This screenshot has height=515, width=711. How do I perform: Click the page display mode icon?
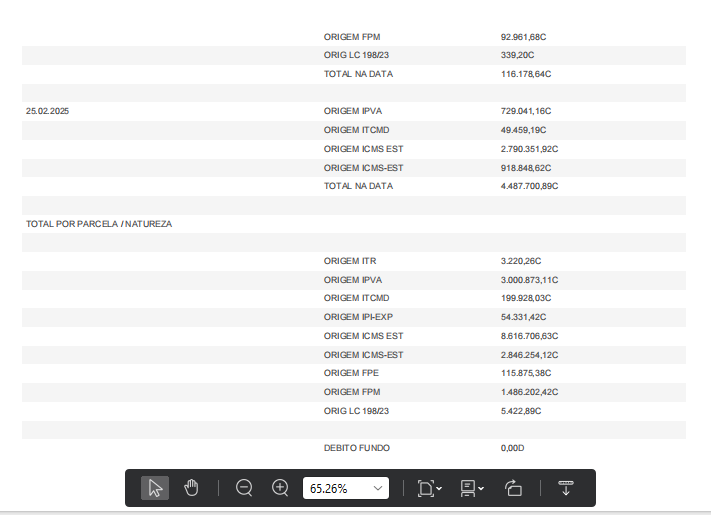pyautogui.click(x=467, y=488)
